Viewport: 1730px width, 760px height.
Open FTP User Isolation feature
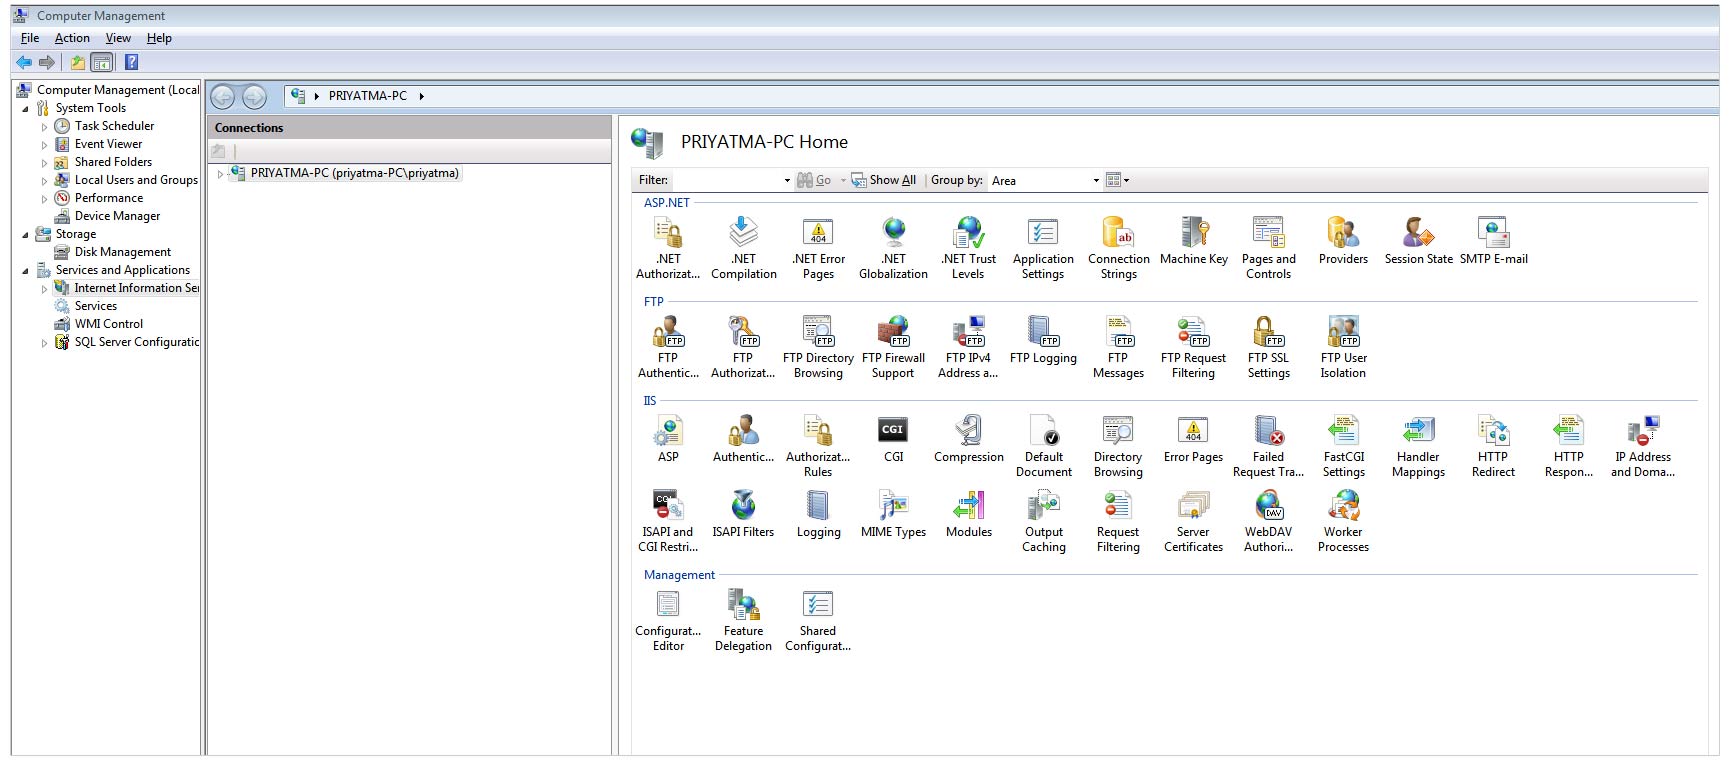coord(1343,346)
